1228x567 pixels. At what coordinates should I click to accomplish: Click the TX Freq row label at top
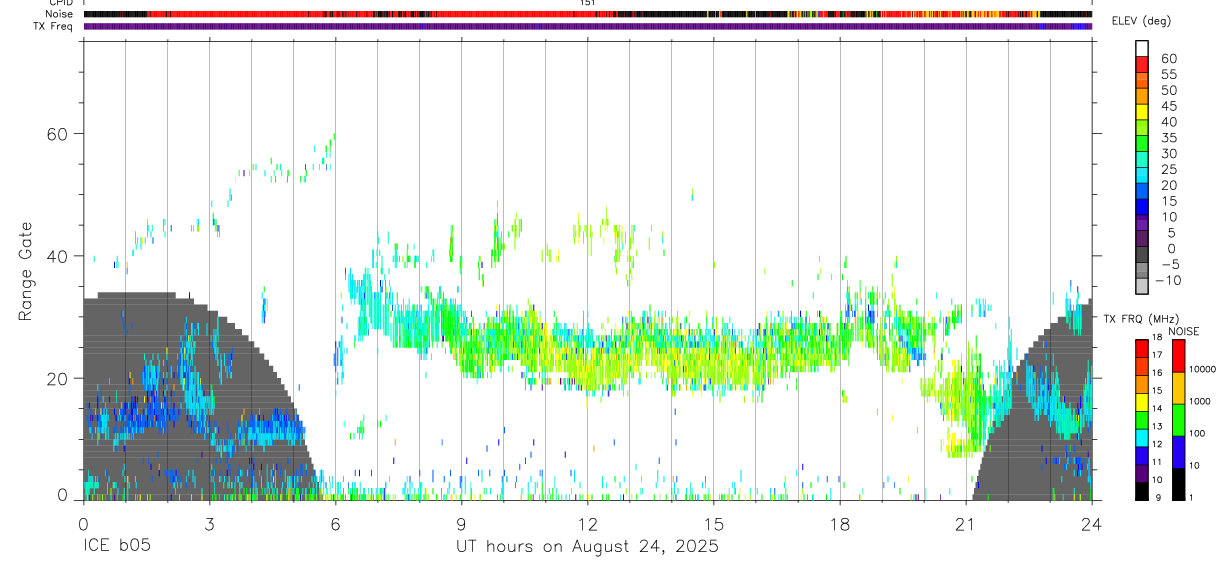pos(53,26)
